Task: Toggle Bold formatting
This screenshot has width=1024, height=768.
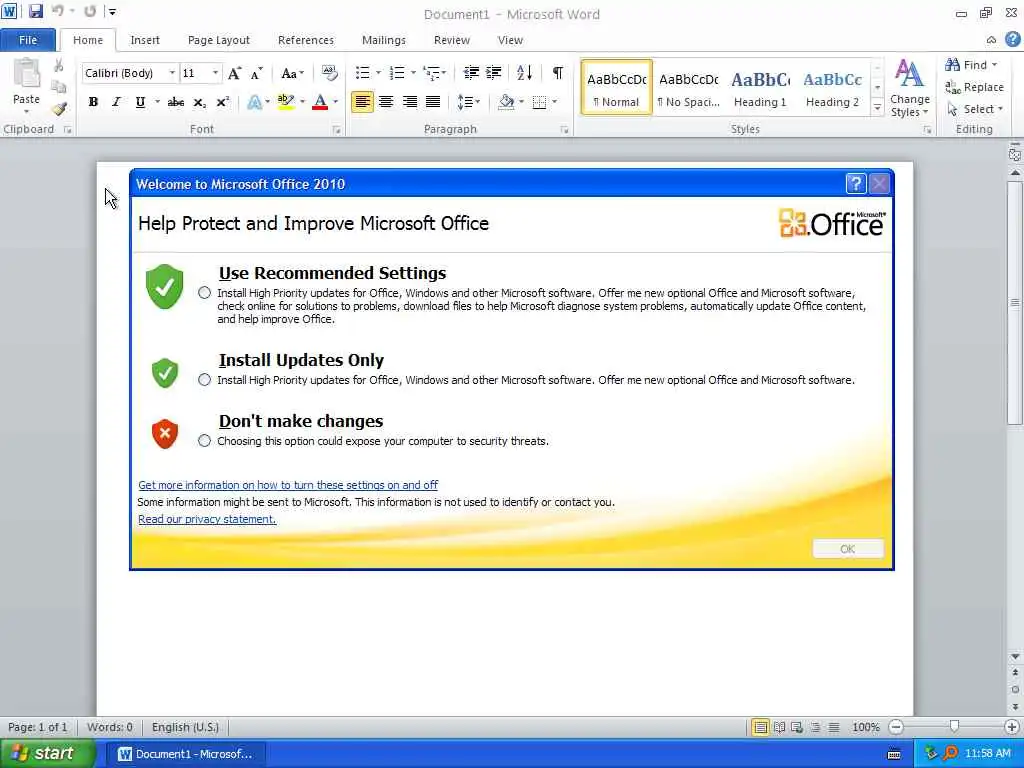Action: pos(93,102)
